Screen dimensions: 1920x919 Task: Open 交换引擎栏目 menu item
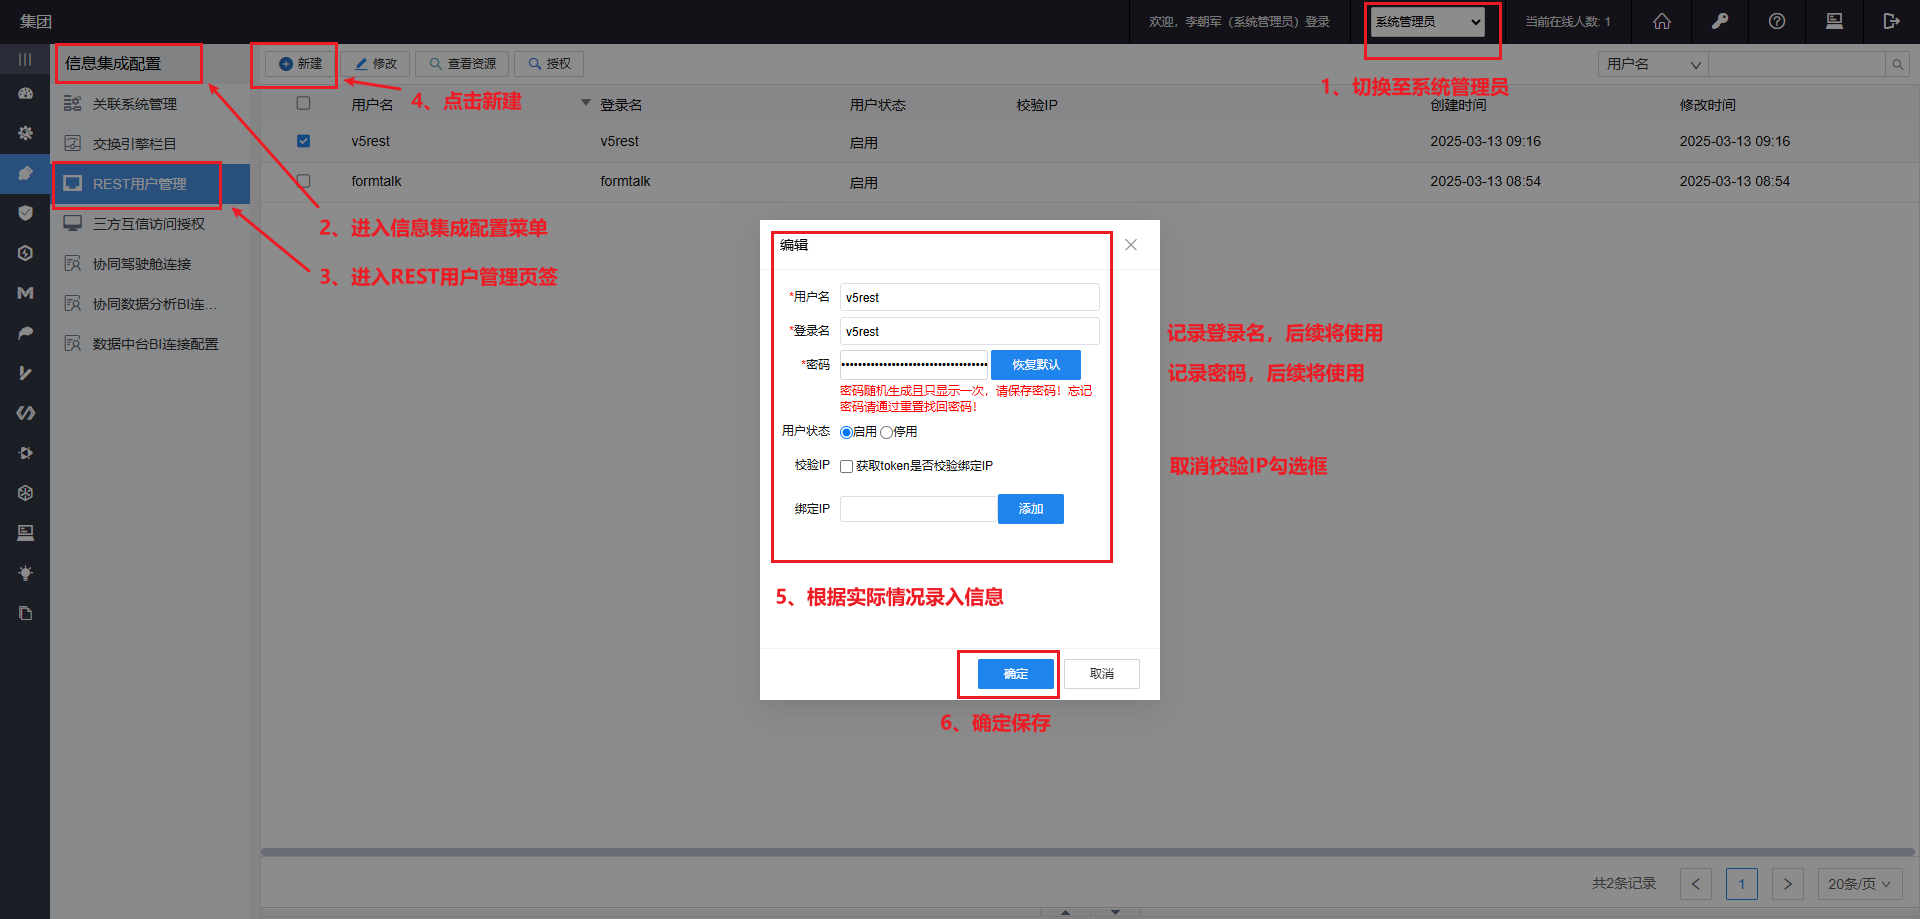(x=150, y=144)
